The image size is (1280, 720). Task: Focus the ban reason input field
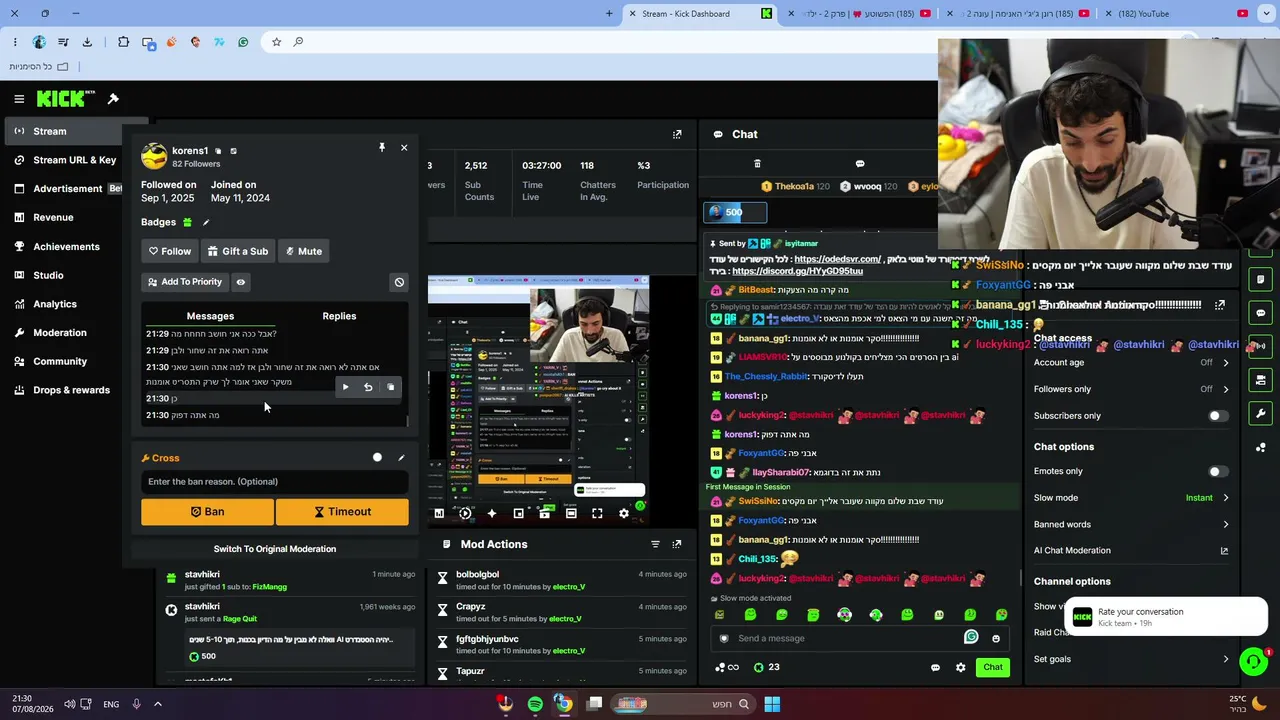tap(275, 482)
